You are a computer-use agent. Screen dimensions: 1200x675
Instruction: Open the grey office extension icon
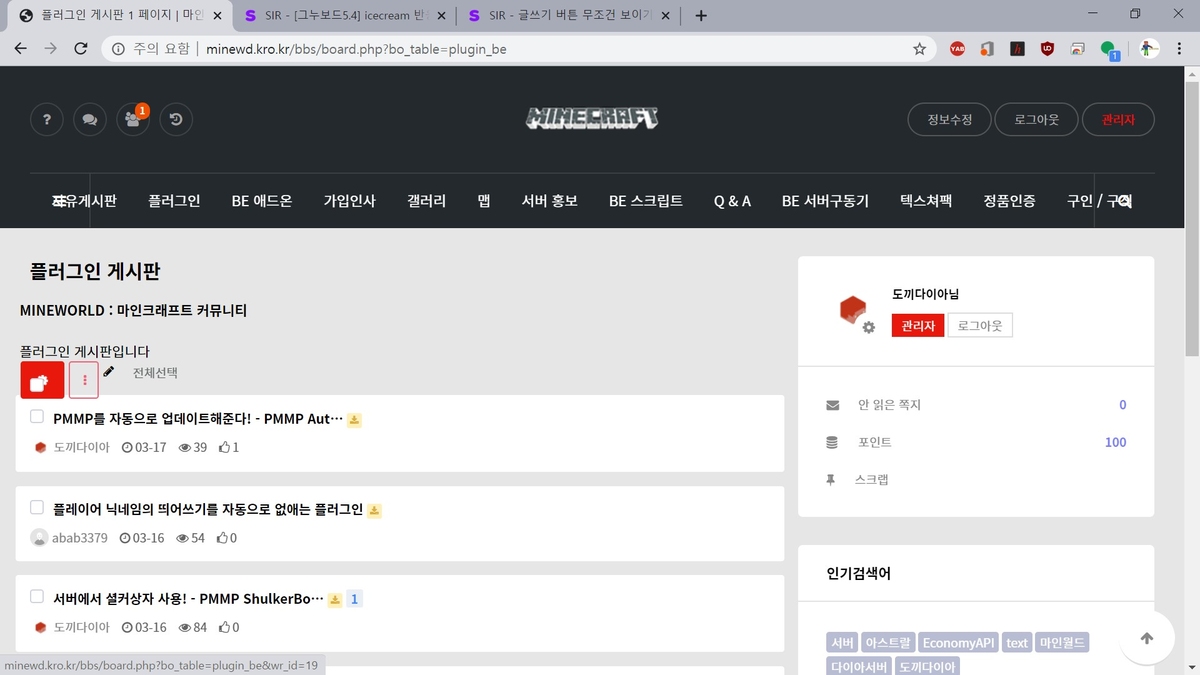pos(987,48)
